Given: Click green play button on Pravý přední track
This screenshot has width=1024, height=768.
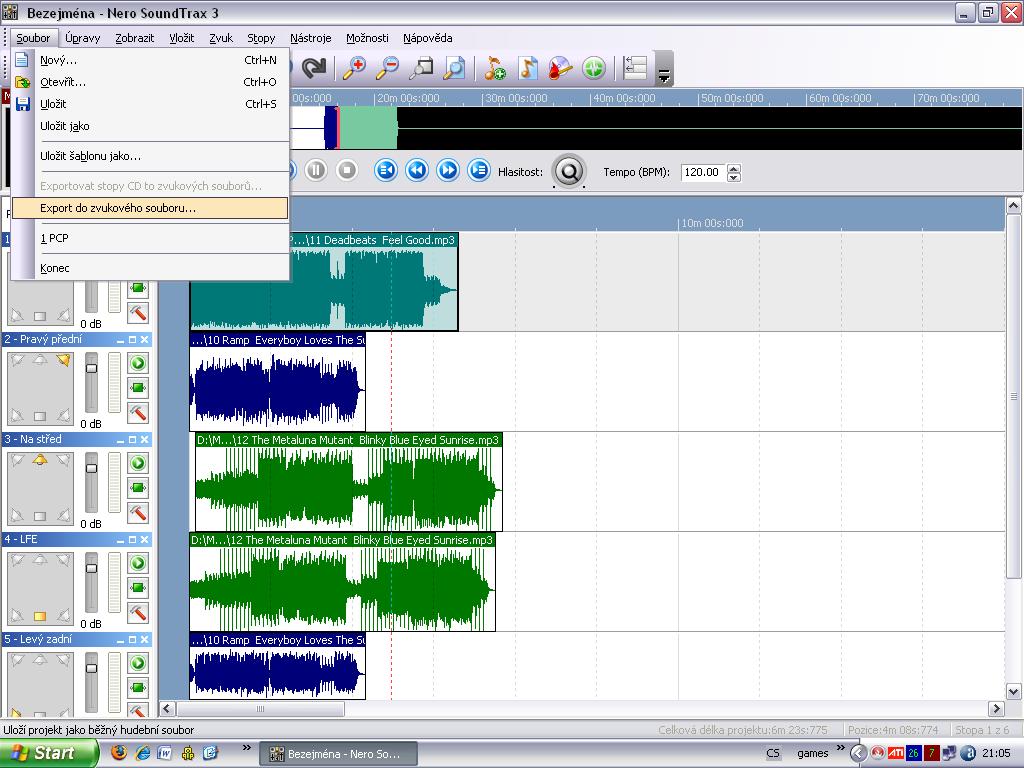Looking at the screenshot, I should pyautogui.click(x=138, y=363).
